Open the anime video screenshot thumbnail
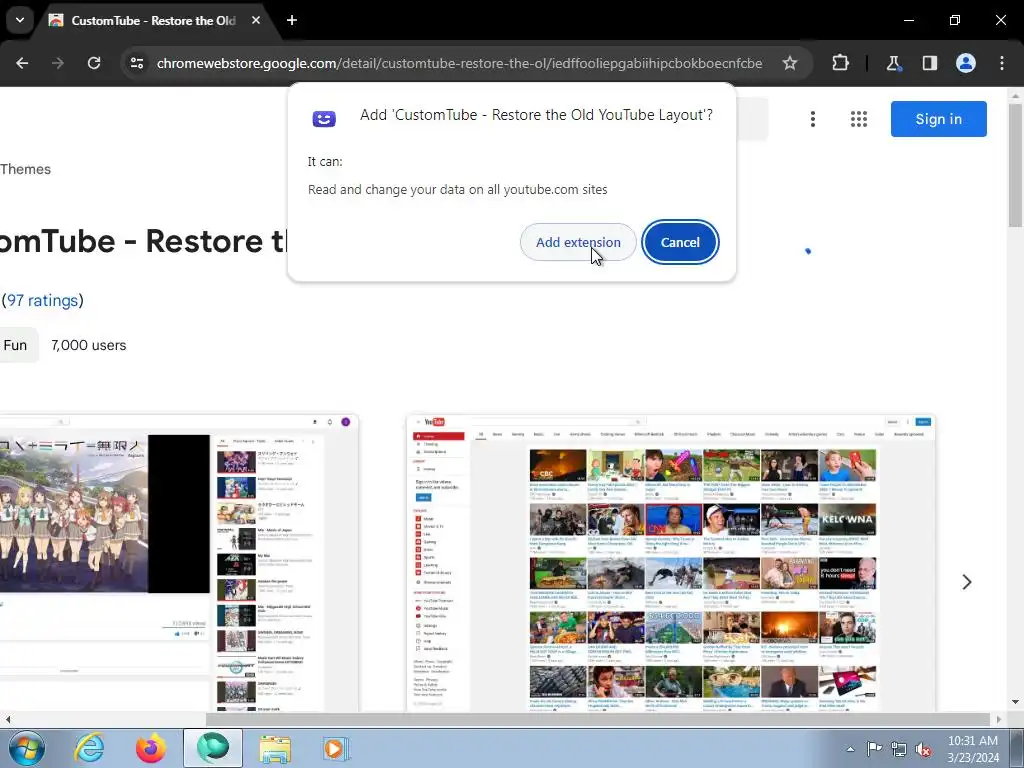 [x=179, y=563]
